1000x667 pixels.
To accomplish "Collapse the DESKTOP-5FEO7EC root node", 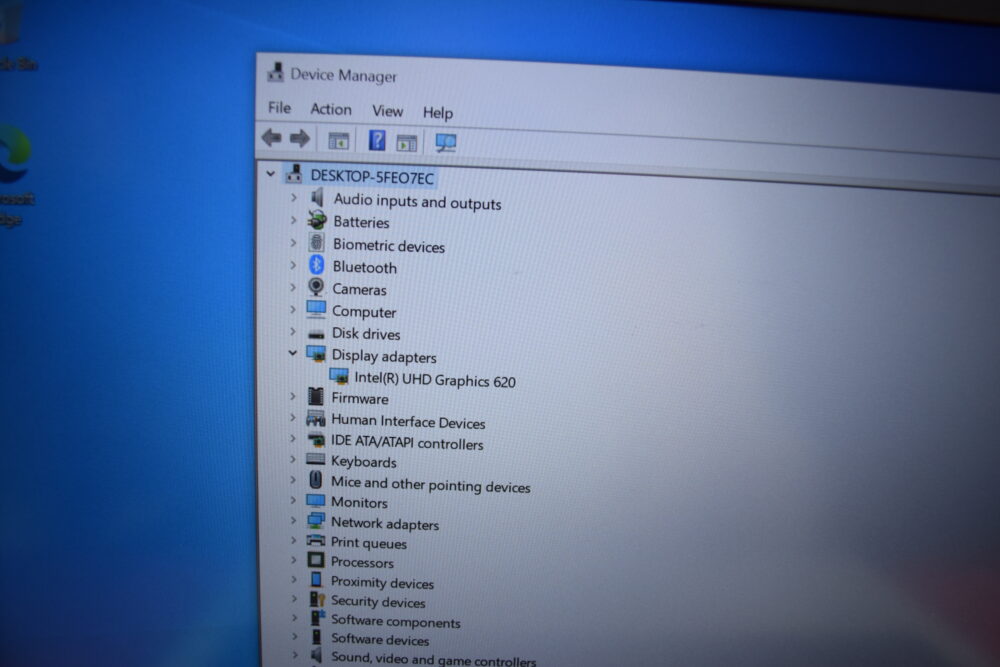I will (270, 173).
